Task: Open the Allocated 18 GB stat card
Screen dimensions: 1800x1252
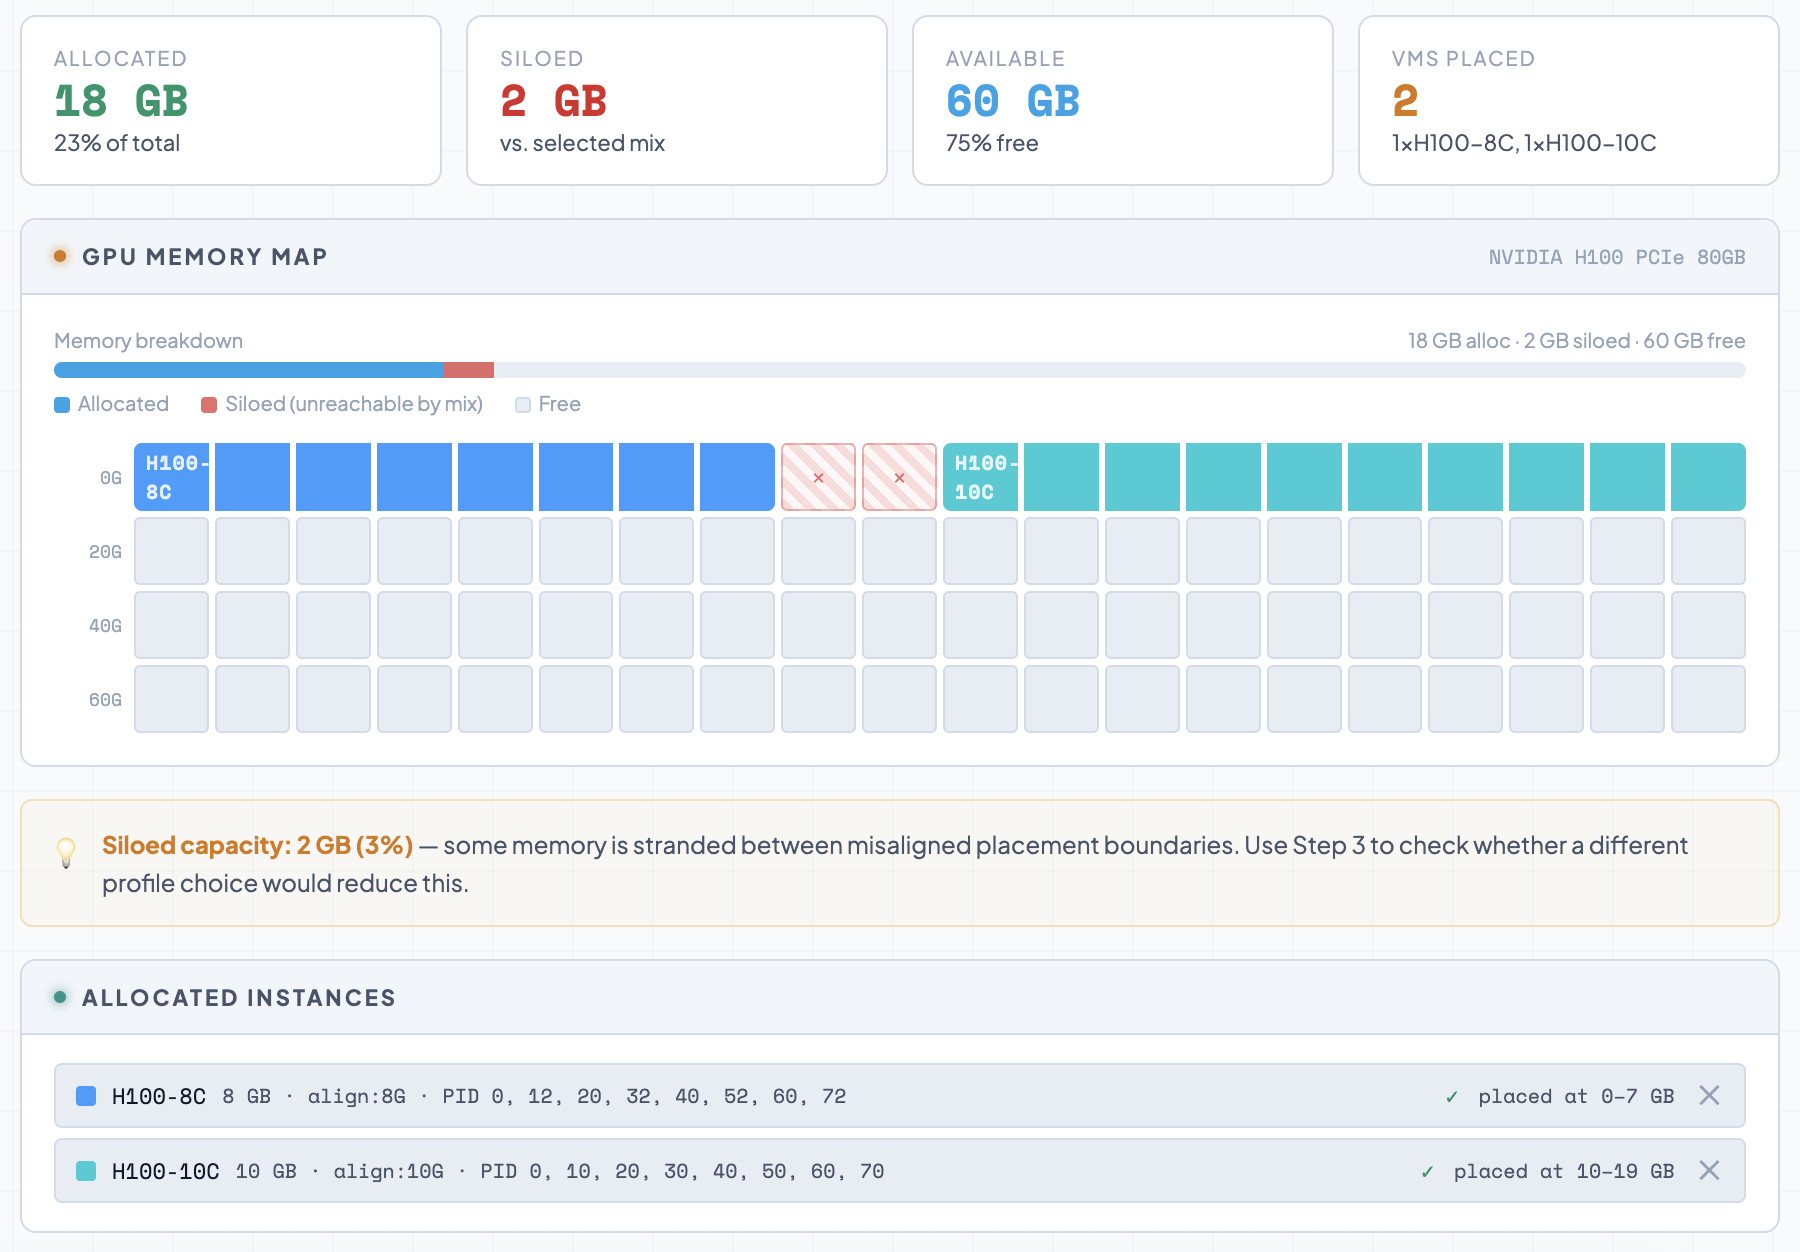Action: (x=231, y=101)
